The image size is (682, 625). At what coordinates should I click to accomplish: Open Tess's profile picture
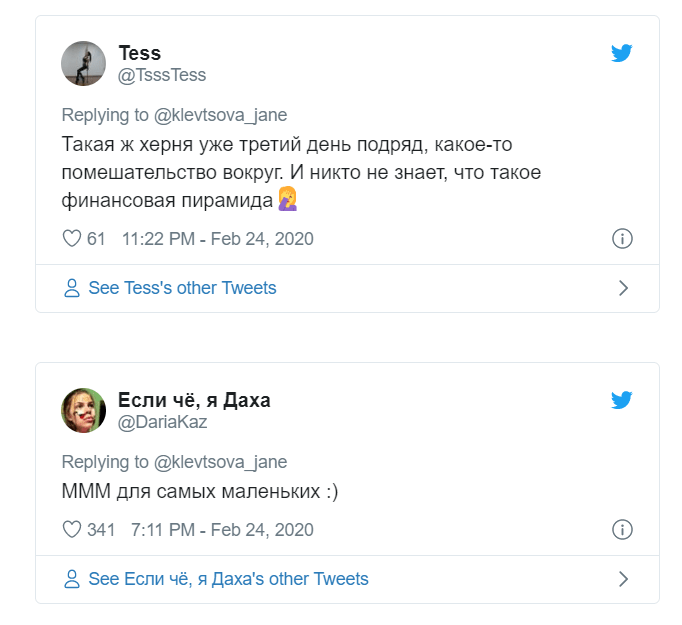pos(83,63)
